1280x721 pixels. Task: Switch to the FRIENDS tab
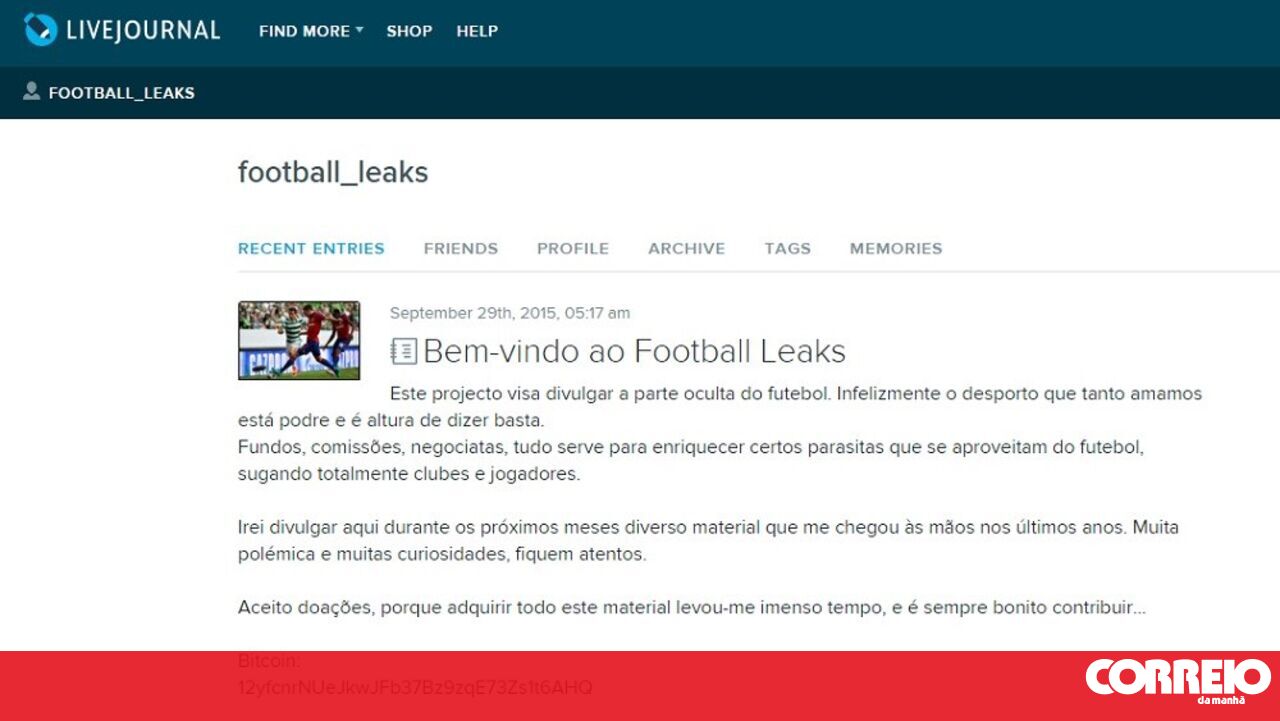[x=461, y=248]
